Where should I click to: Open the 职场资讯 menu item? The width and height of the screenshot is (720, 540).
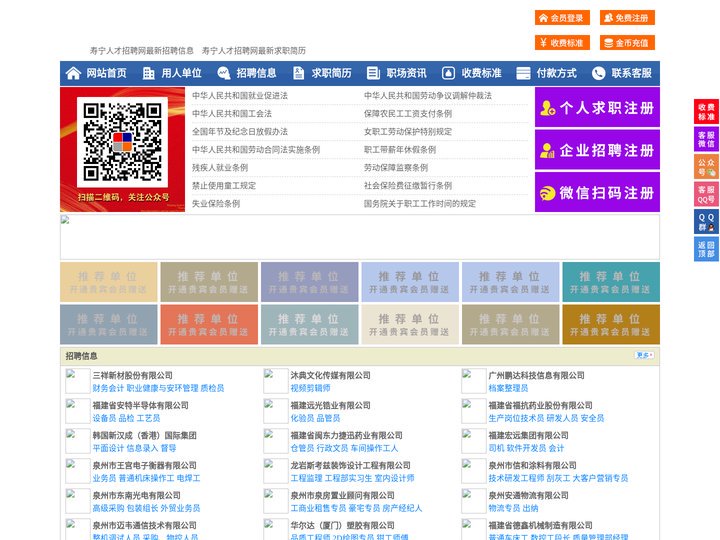point(406,73)
